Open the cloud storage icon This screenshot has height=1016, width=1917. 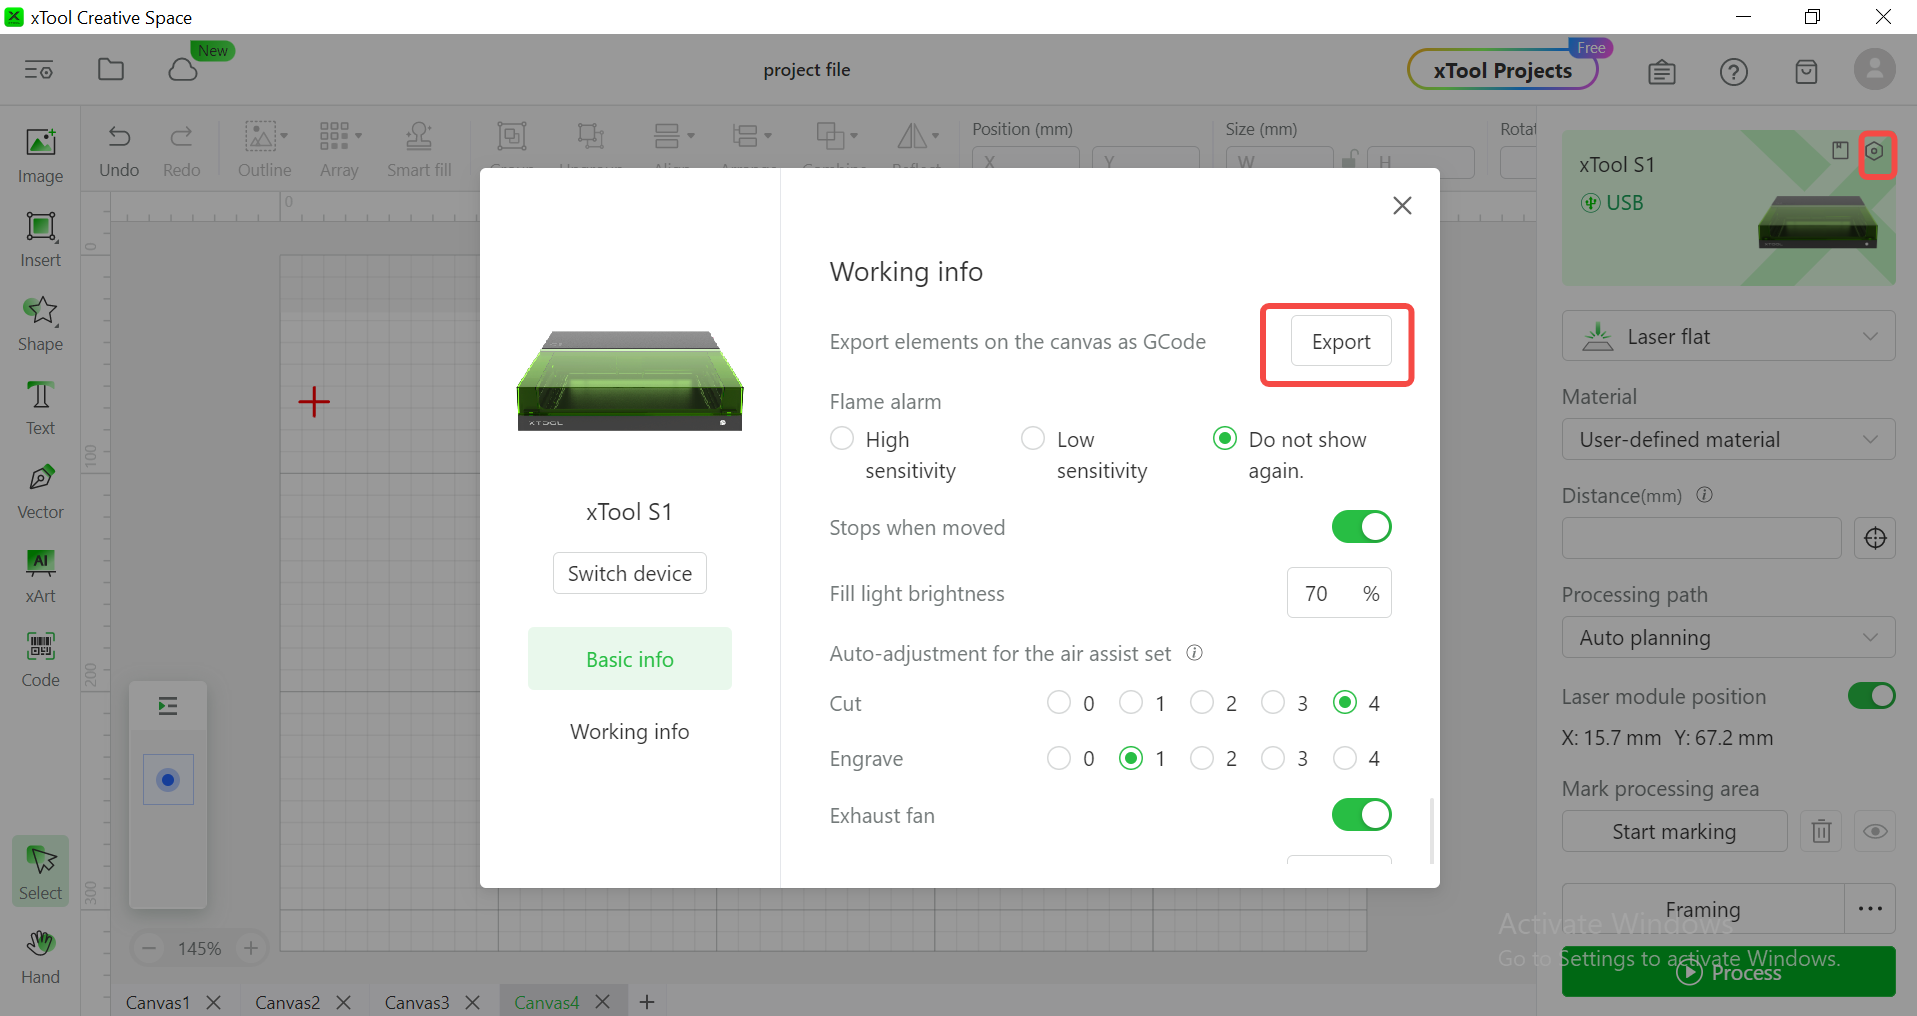click(x=183, y=70)
